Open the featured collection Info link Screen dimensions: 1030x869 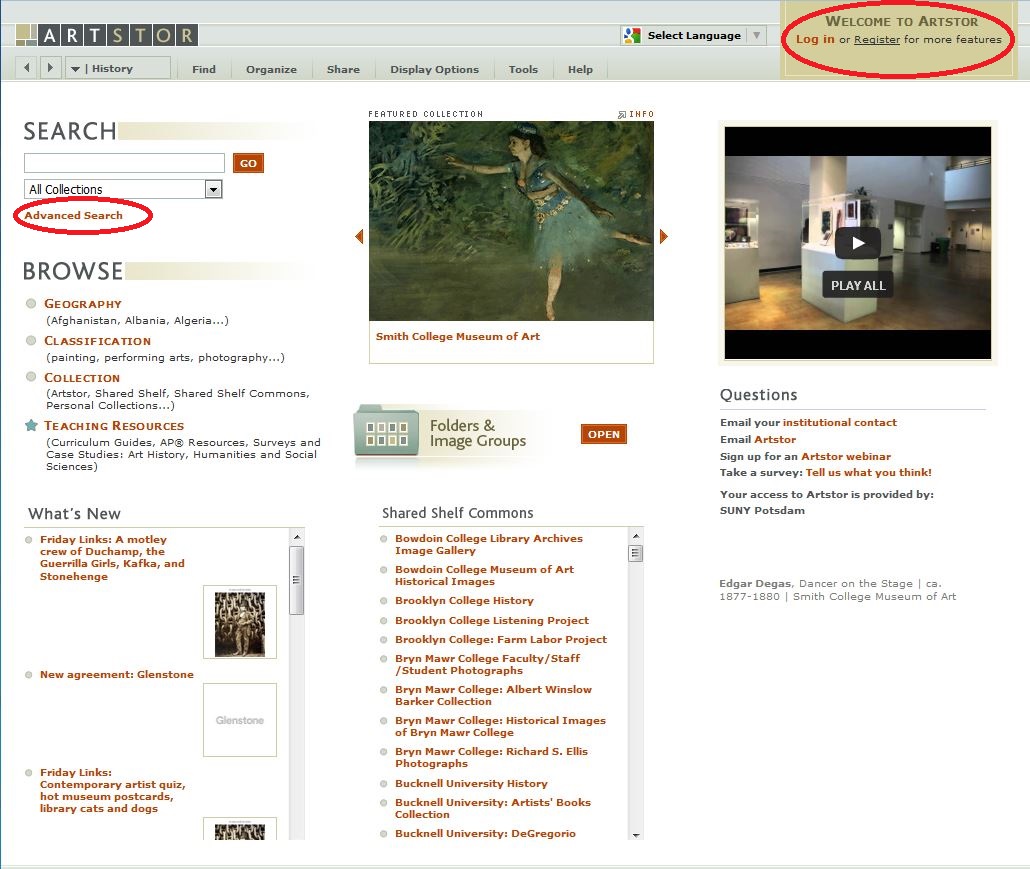click(x=636, y=114)
